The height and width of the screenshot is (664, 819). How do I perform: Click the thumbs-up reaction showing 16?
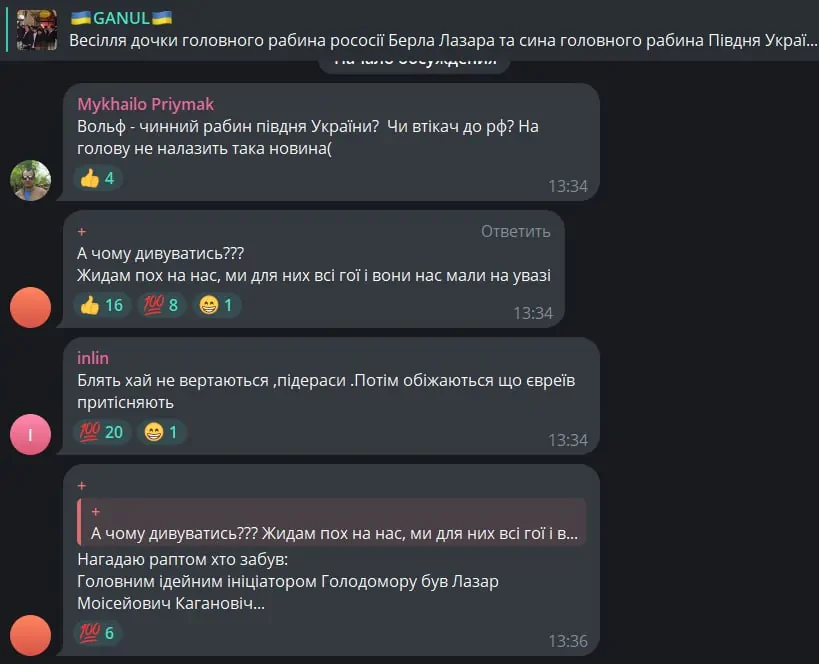click(102, 305)
